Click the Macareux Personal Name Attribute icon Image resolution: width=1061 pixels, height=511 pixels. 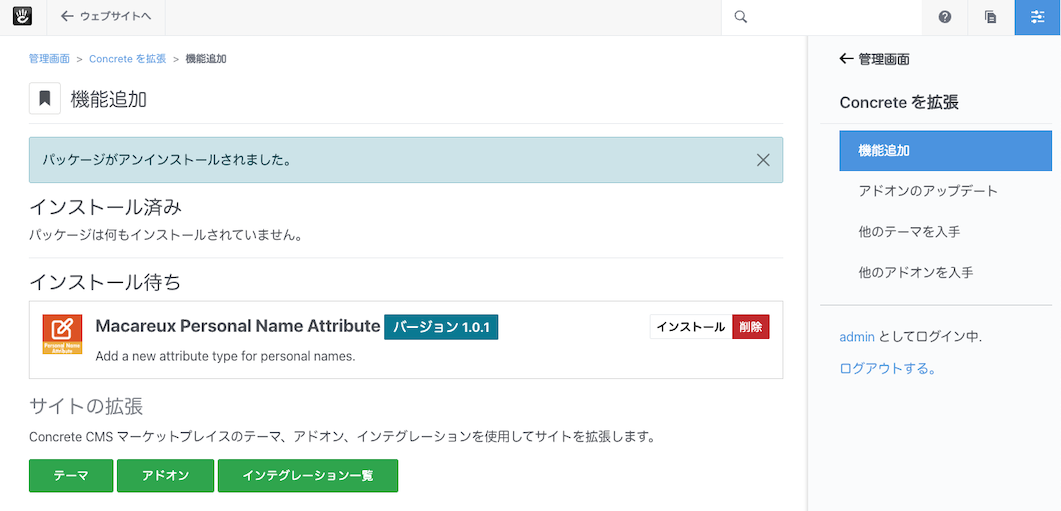pos(62,334)
